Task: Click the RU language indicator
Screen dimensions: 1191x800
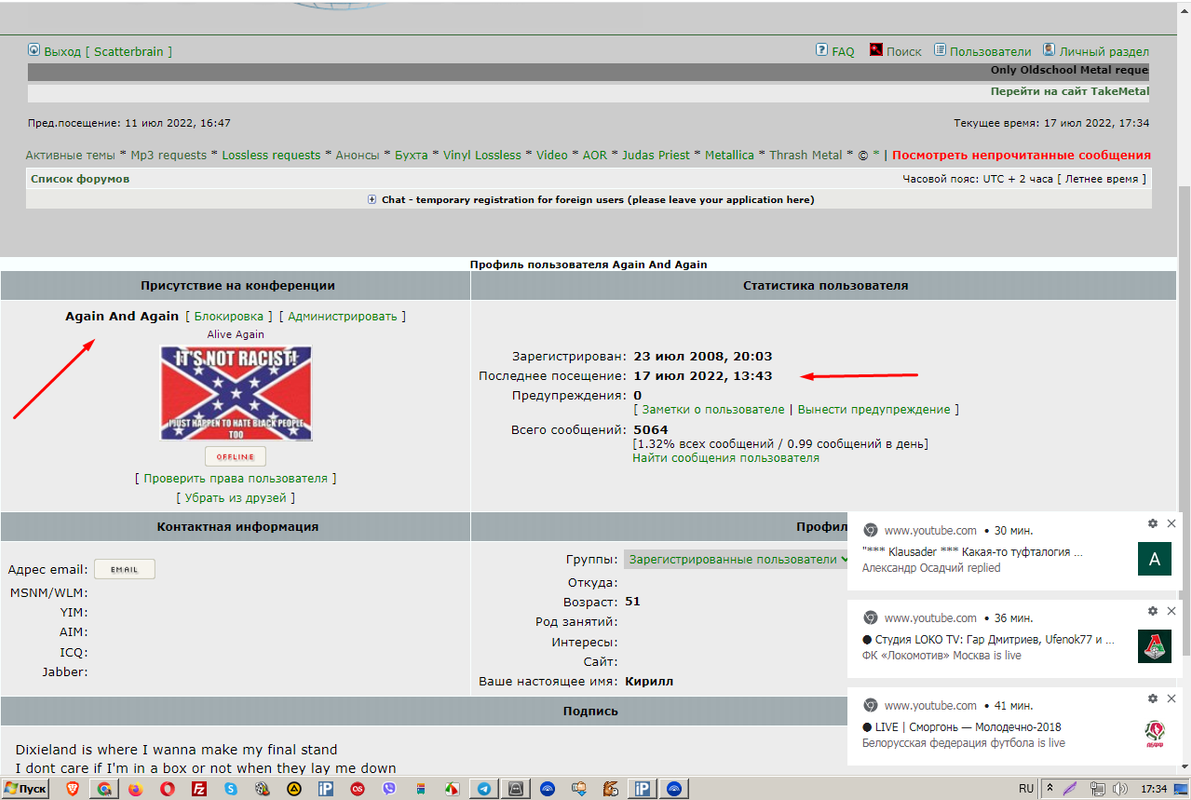Action: [x=1026, y=789]
